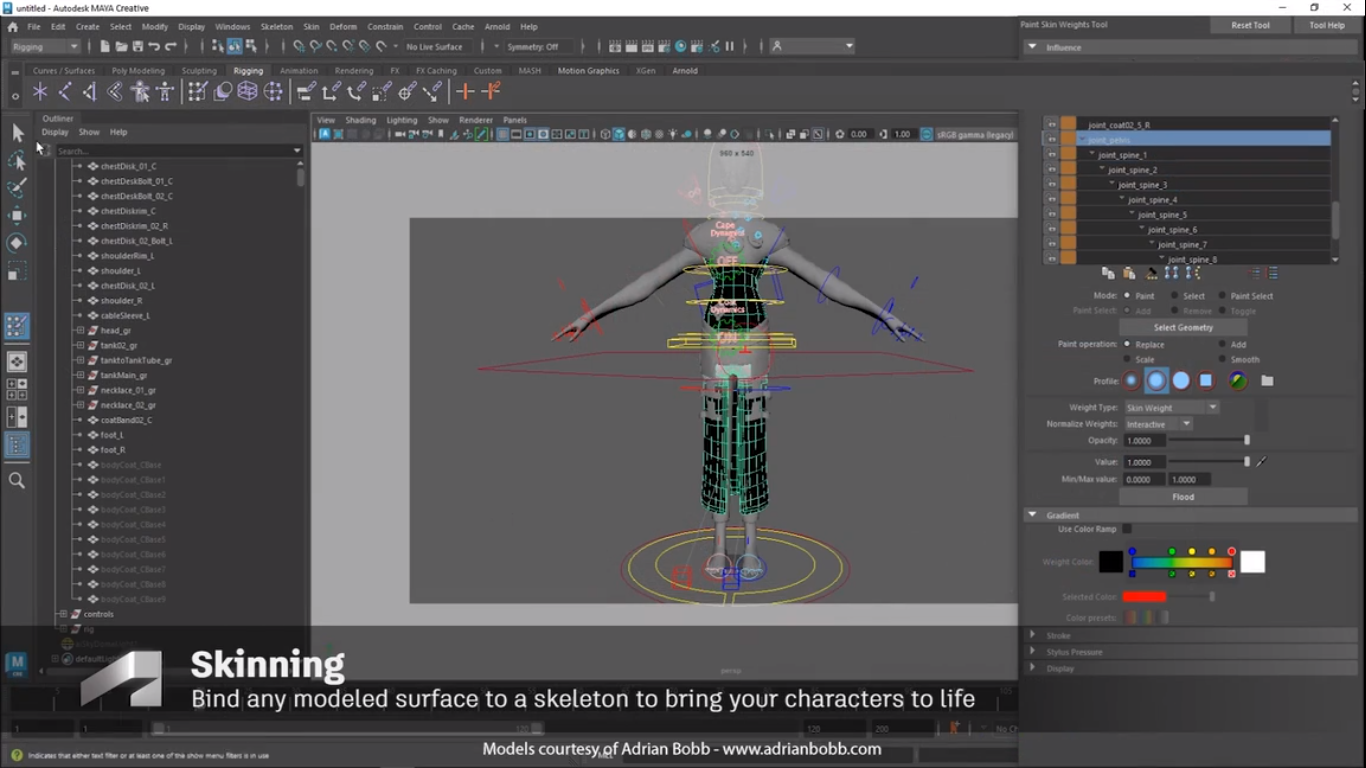Choose Smooth paint operation
1366x768 pixels.
(x=1222, y=359)
